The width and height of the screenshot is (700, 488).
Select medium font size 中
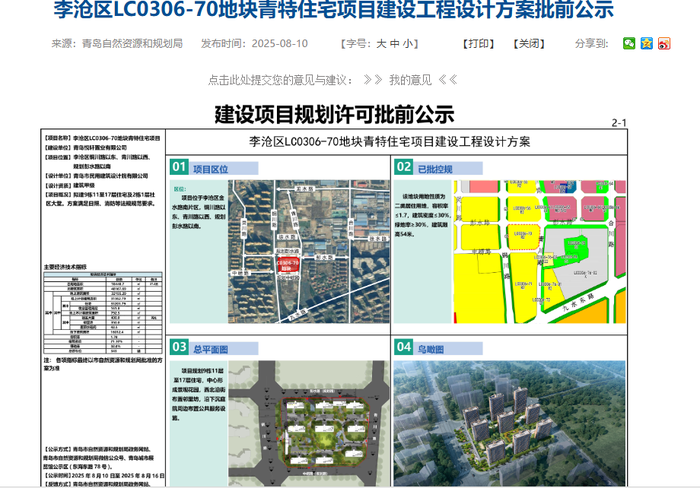click(x=394, y=44)
